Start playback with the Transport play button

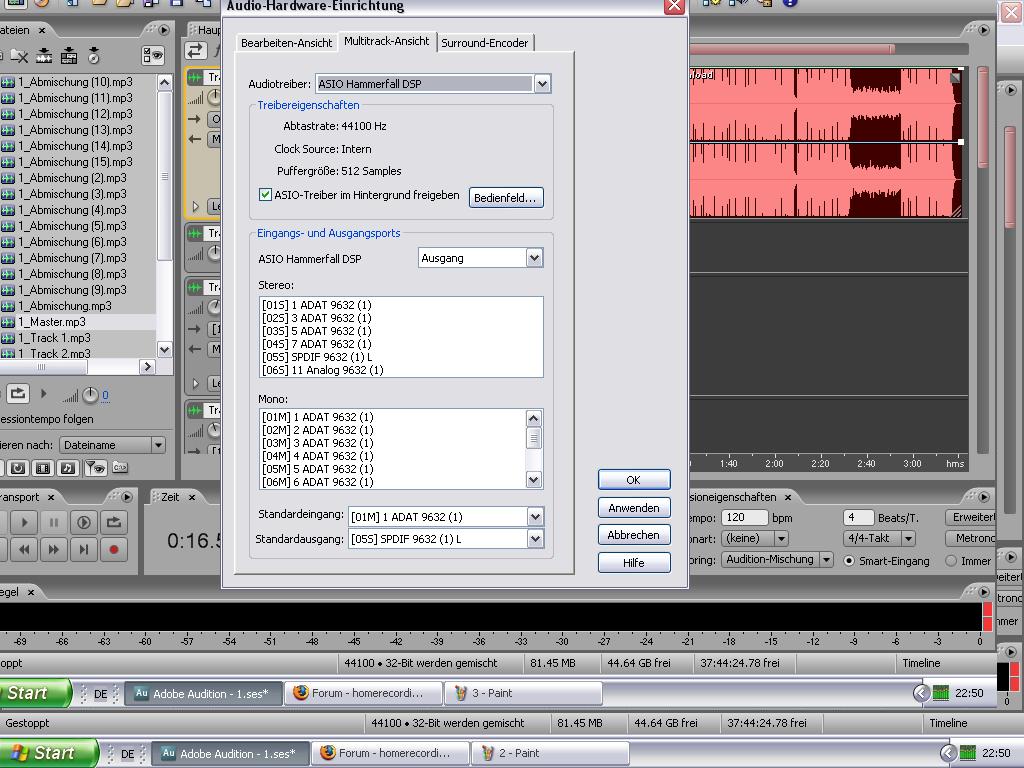tap(24, 522)
